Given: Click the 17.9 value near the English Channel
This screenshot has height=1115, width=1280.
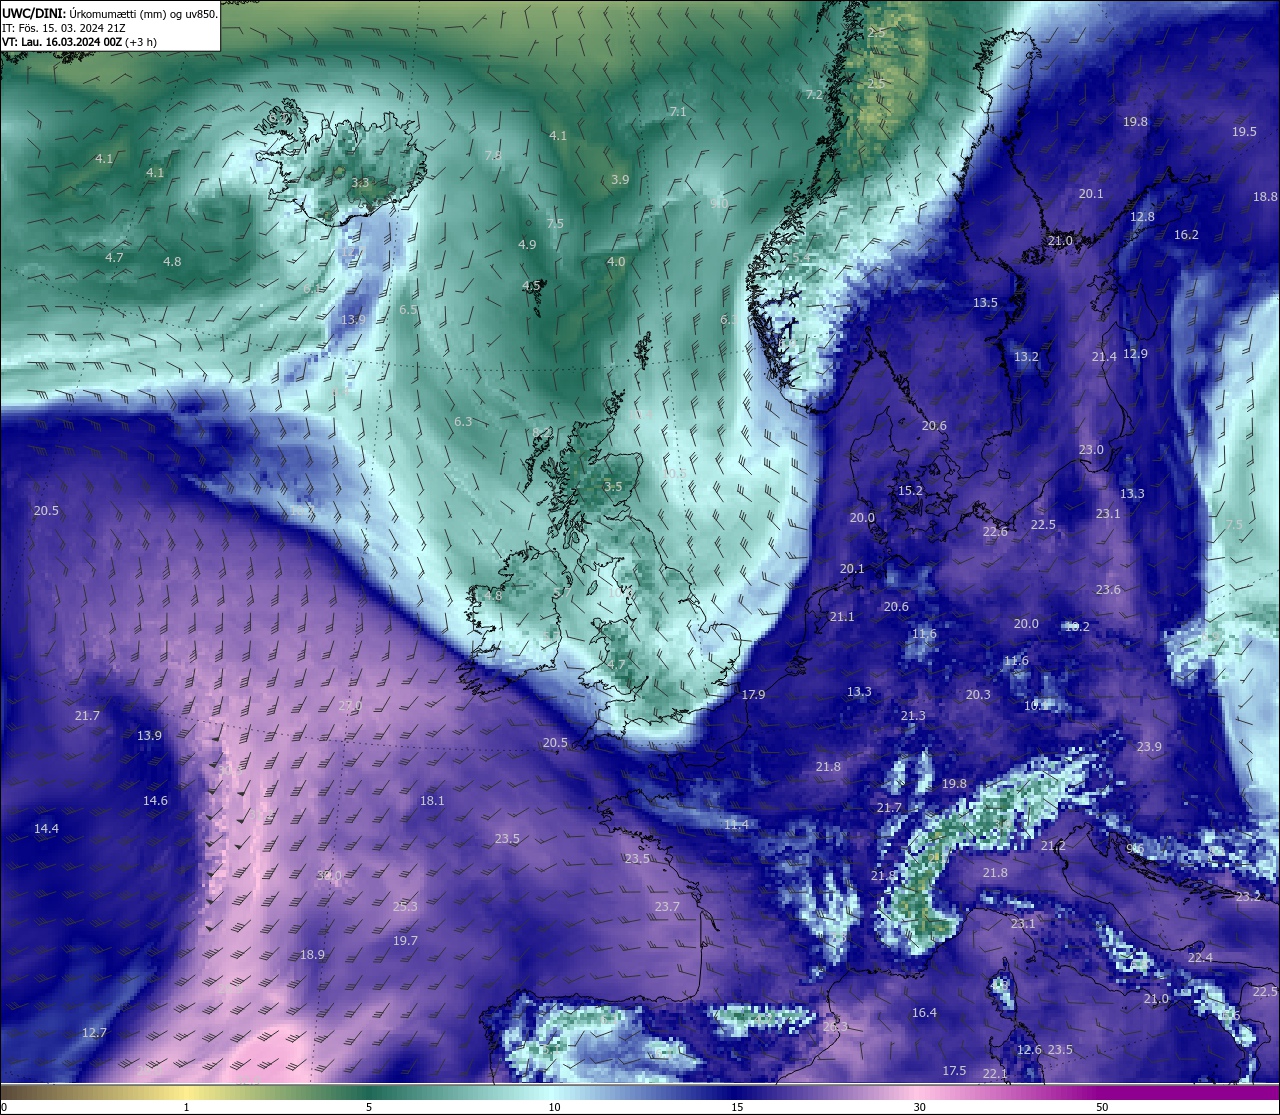Looking at the screenshot, I should (753, 695).
